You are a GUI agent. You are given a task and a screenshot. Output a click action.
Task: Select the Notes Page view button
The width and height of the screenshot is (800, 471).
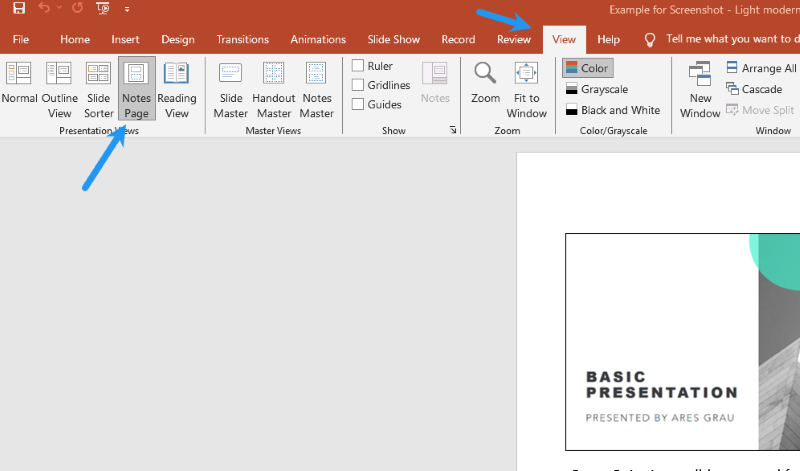[137, 89]
